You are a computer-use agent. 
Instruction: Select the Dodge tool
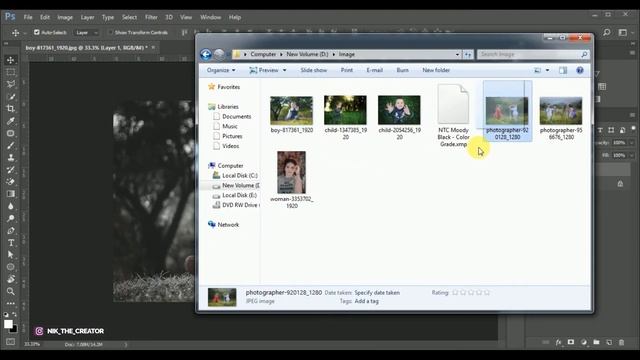[x=11, y=218]
